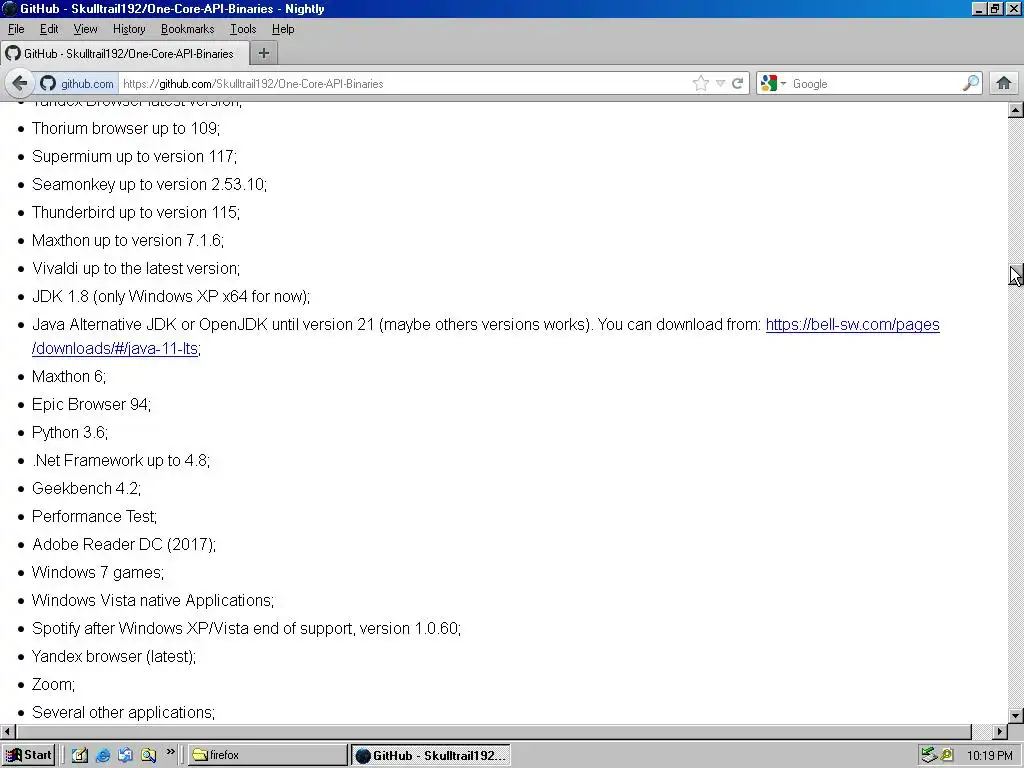Reload the page with the refresh icon
1024x768 pixels.
pyautogui.click(x=737, y=84)
